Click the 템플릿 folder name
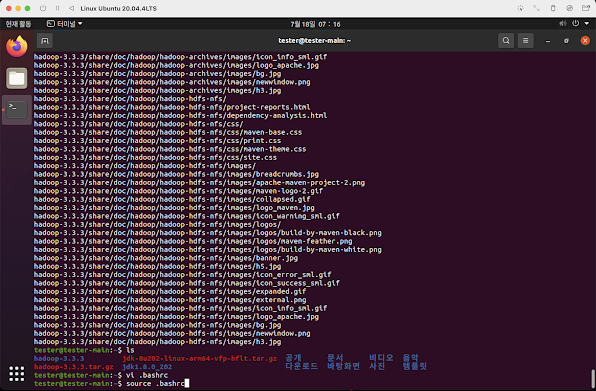596x391 pixels. point(415,366)
